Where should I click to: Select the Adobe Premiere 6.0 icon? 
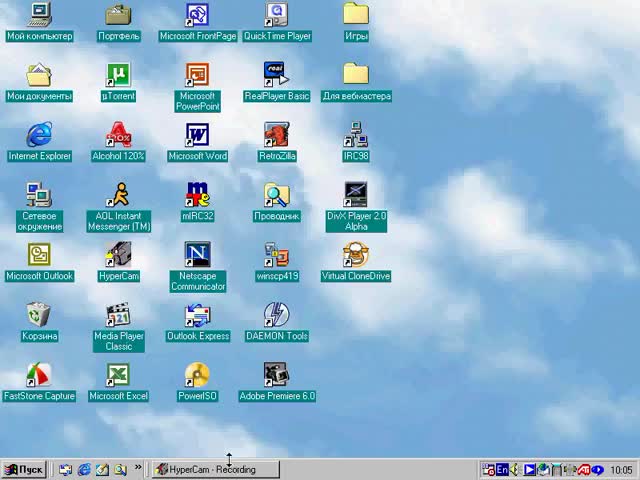277,375
